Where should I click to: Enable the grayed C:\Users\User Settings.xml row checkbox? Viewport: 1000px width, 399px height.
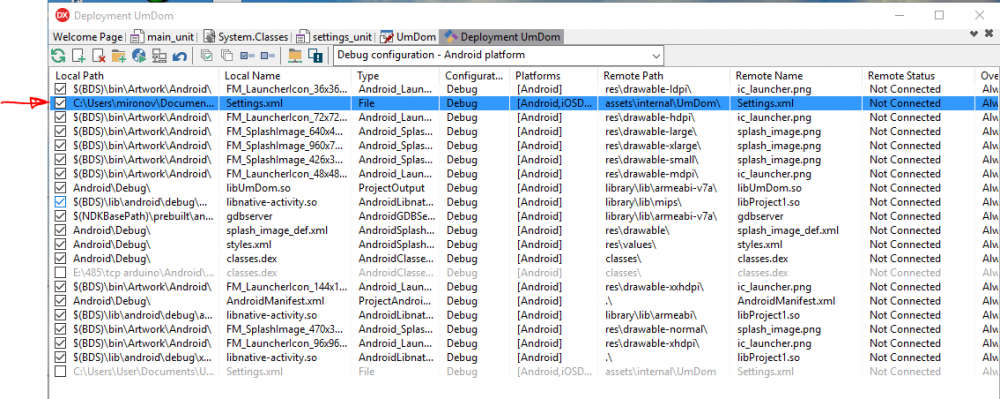click(x=60, y=372)
